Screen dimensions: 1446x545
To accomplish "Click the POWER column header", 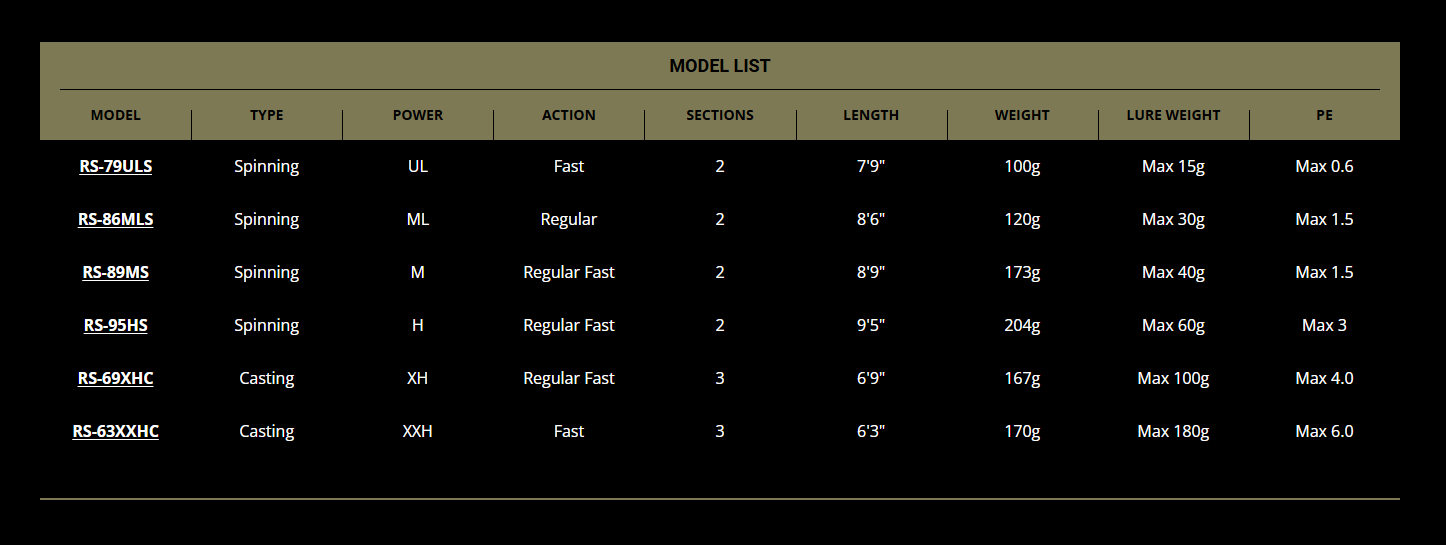I will 418,115.
